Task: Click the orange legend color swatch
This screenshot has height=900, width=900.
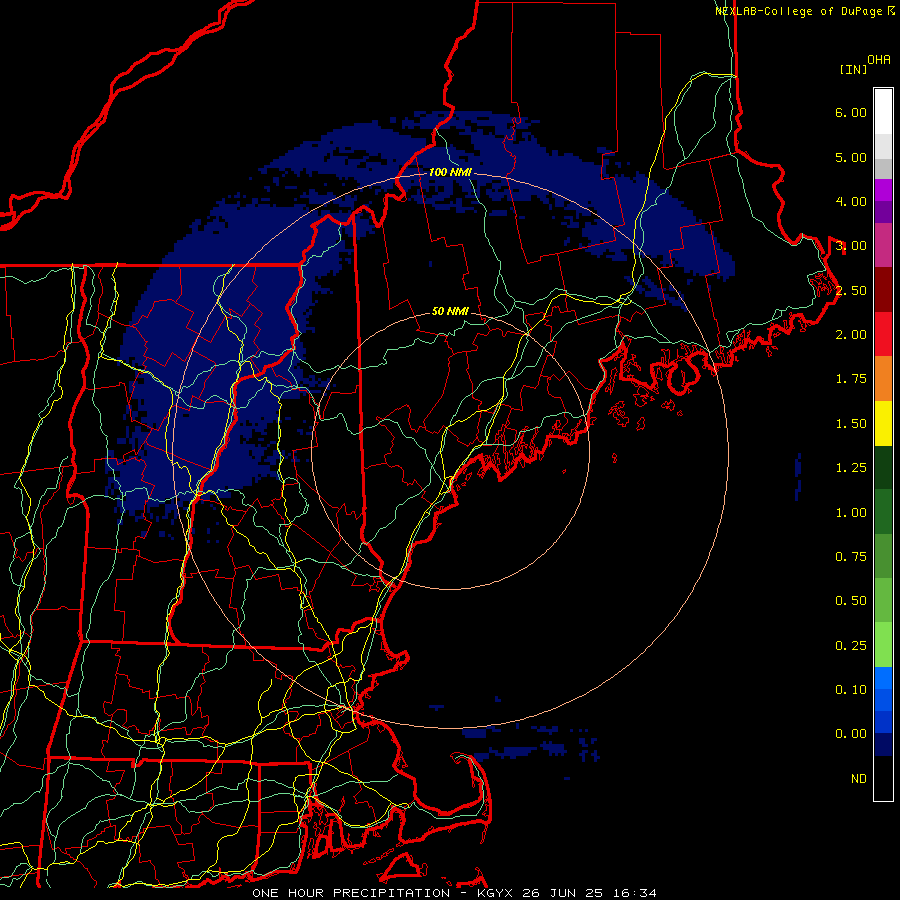Action: (x=883, y=379)
